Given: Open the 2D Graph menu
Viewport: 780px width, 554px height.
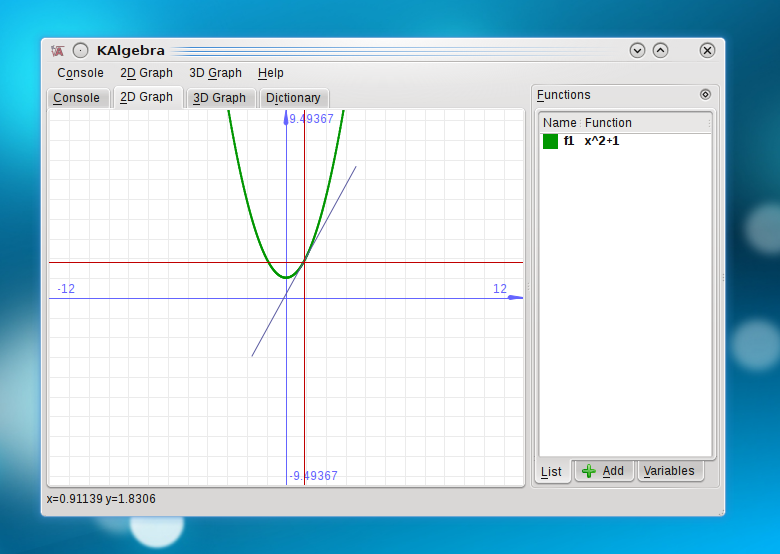Looking at the screenshot, I should point(146,73).
